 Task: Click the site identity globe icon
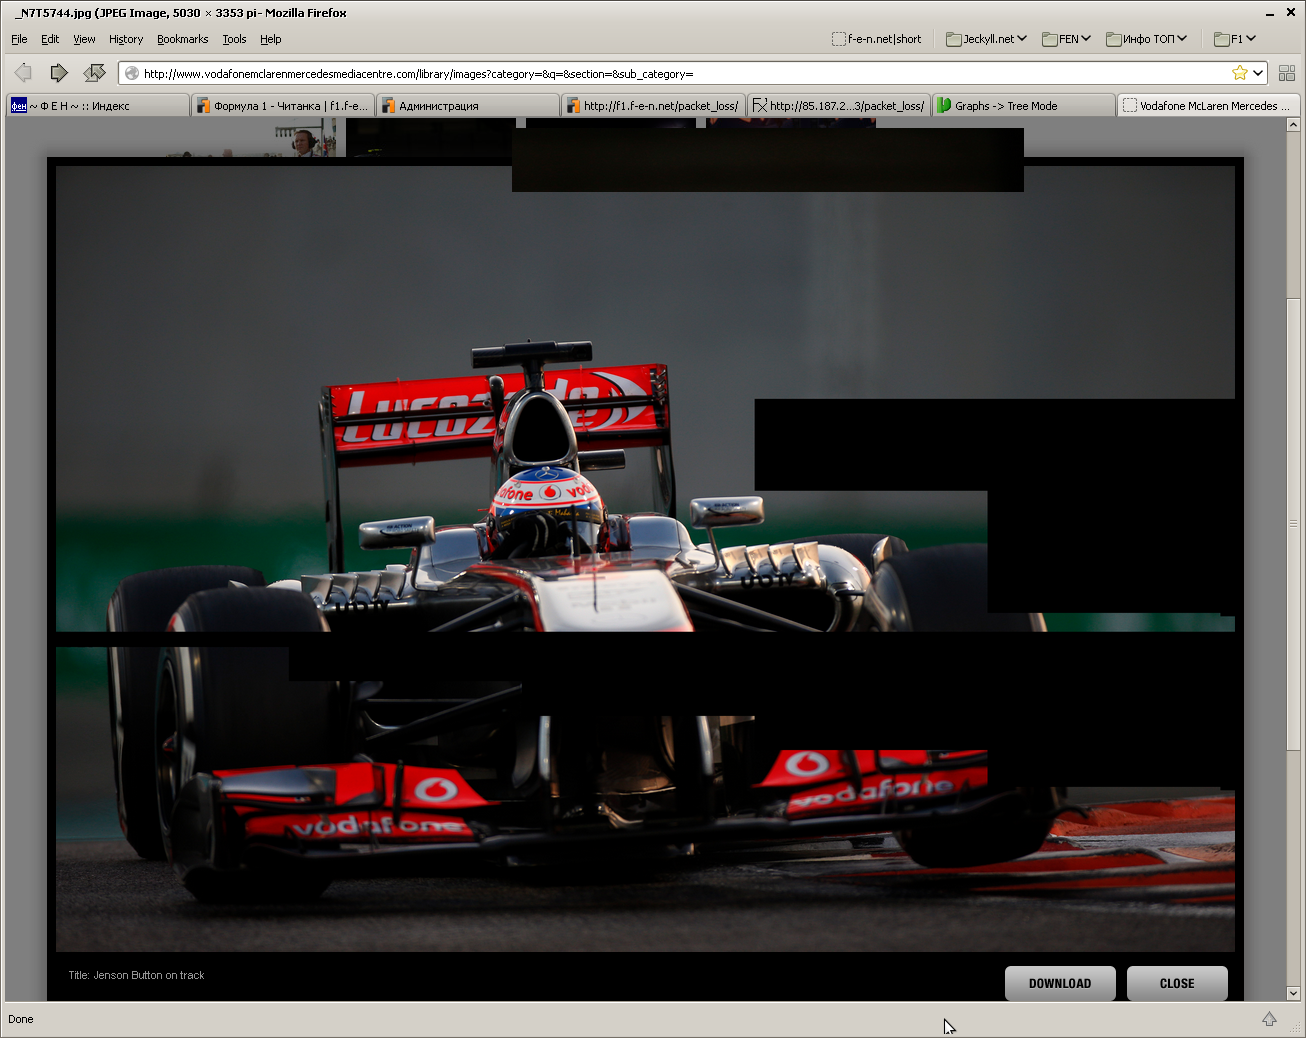point(132,73)
